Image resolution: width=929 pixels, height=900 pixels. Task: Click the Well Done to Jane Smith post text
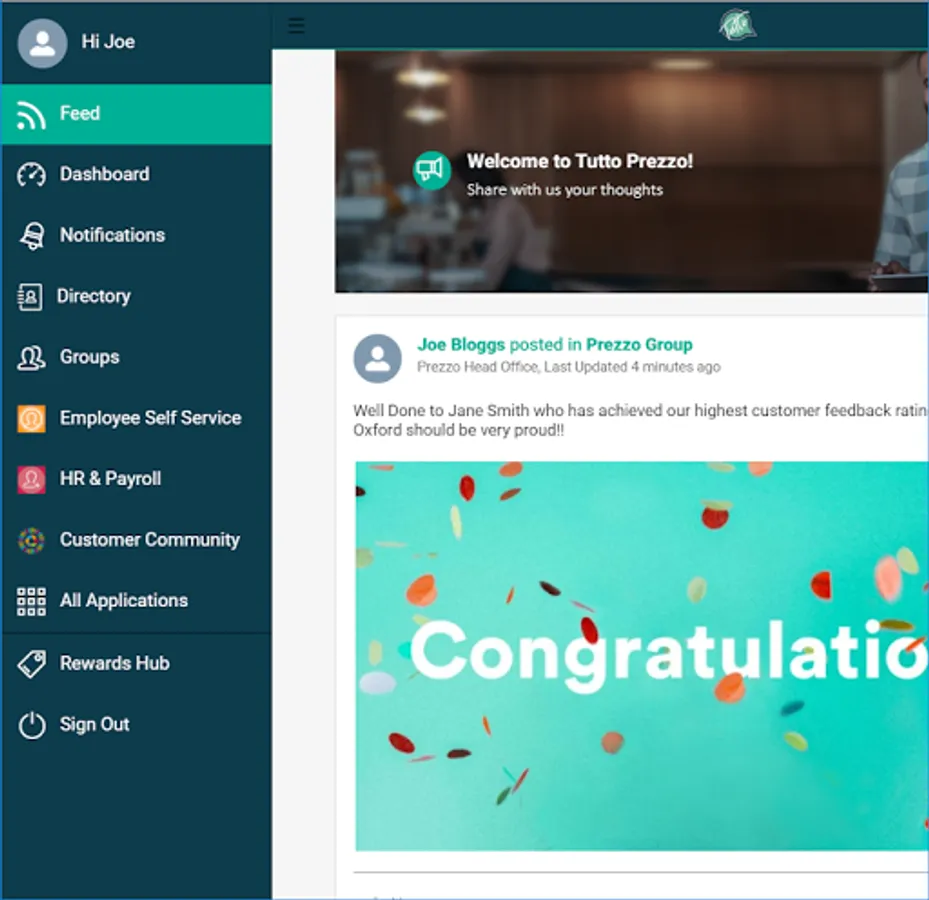(x=640, y=420)
